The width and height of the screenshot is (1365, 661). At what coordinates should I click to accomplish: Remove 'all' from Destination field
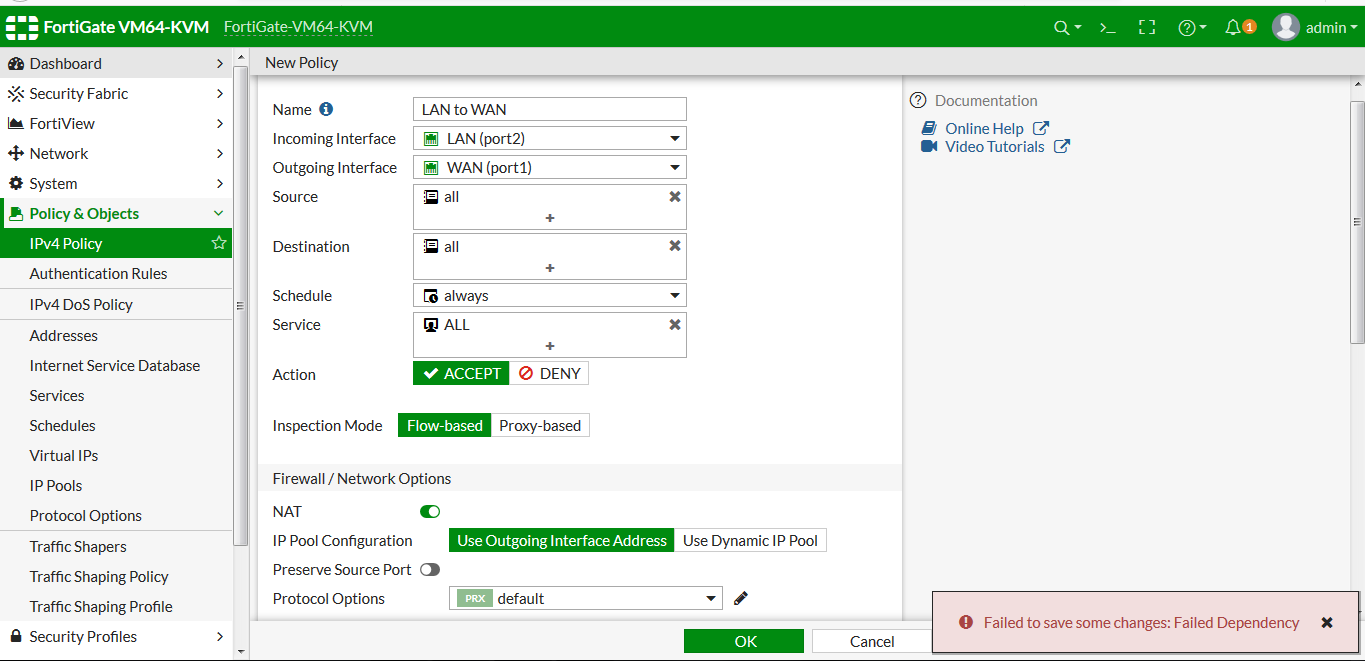coord(675,246)
